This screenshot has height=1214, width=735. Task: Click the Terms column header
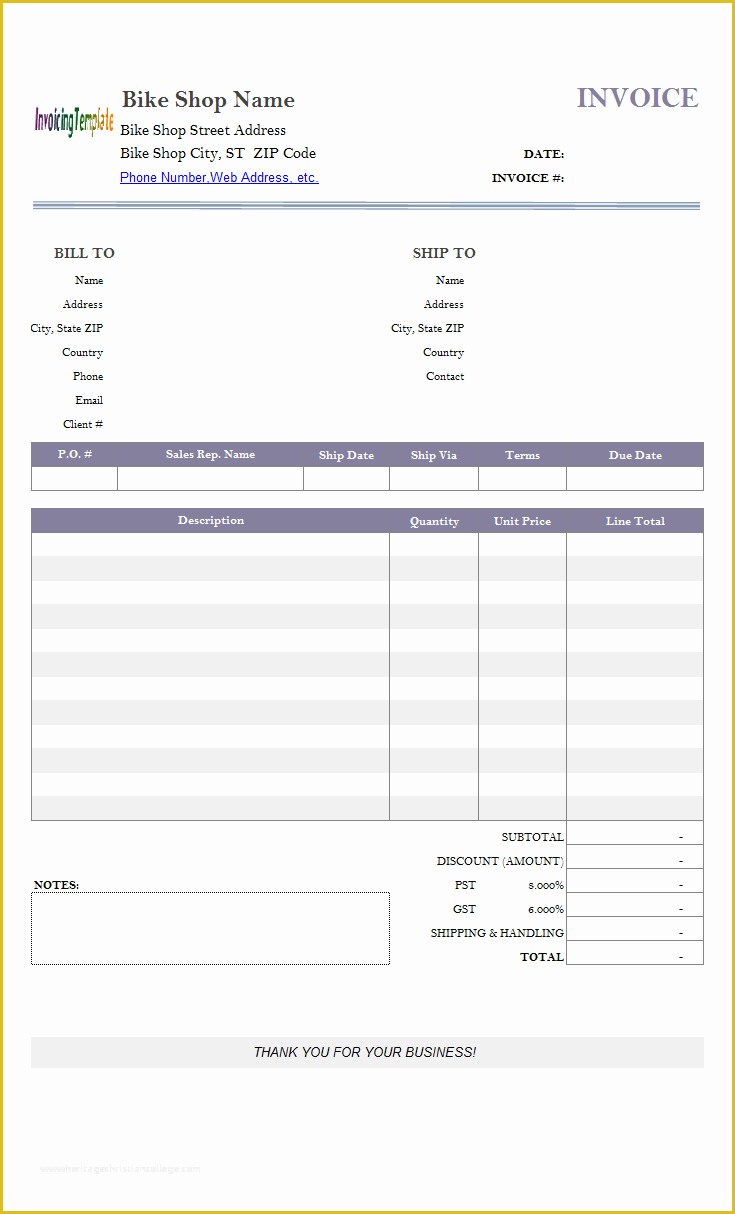tap(522, 455)
